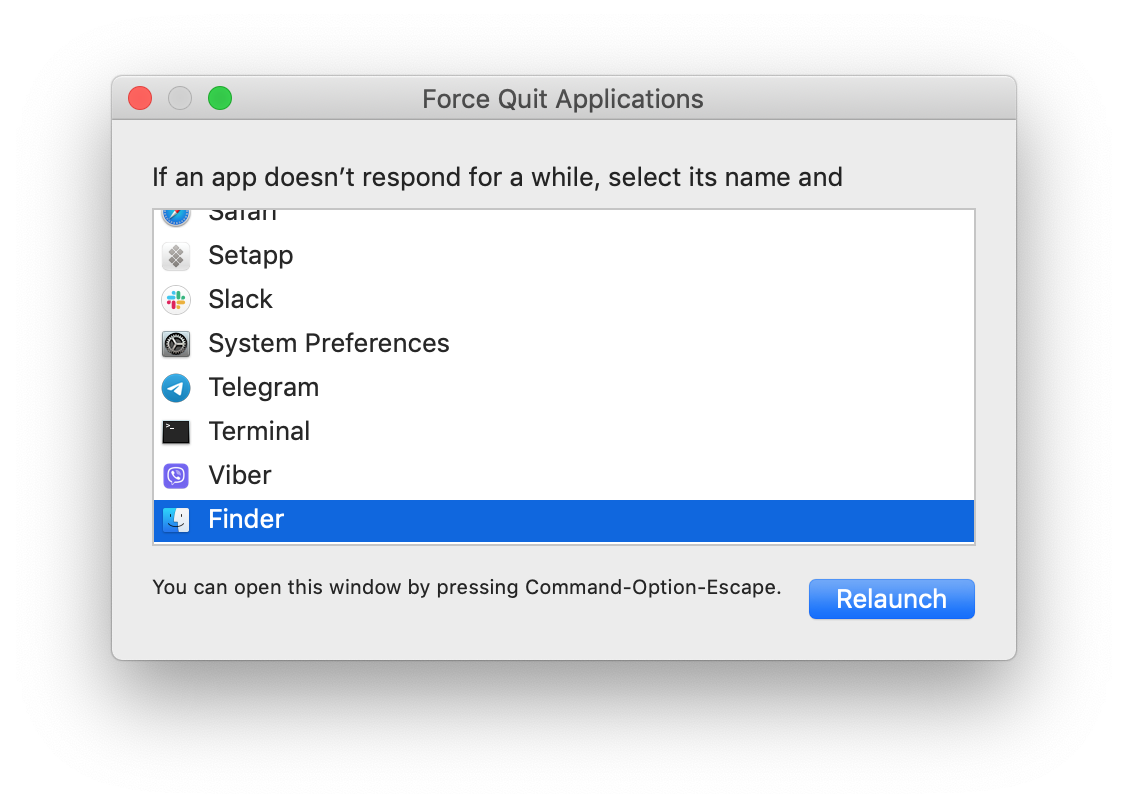Click the Relaunch button

[891, 599]
